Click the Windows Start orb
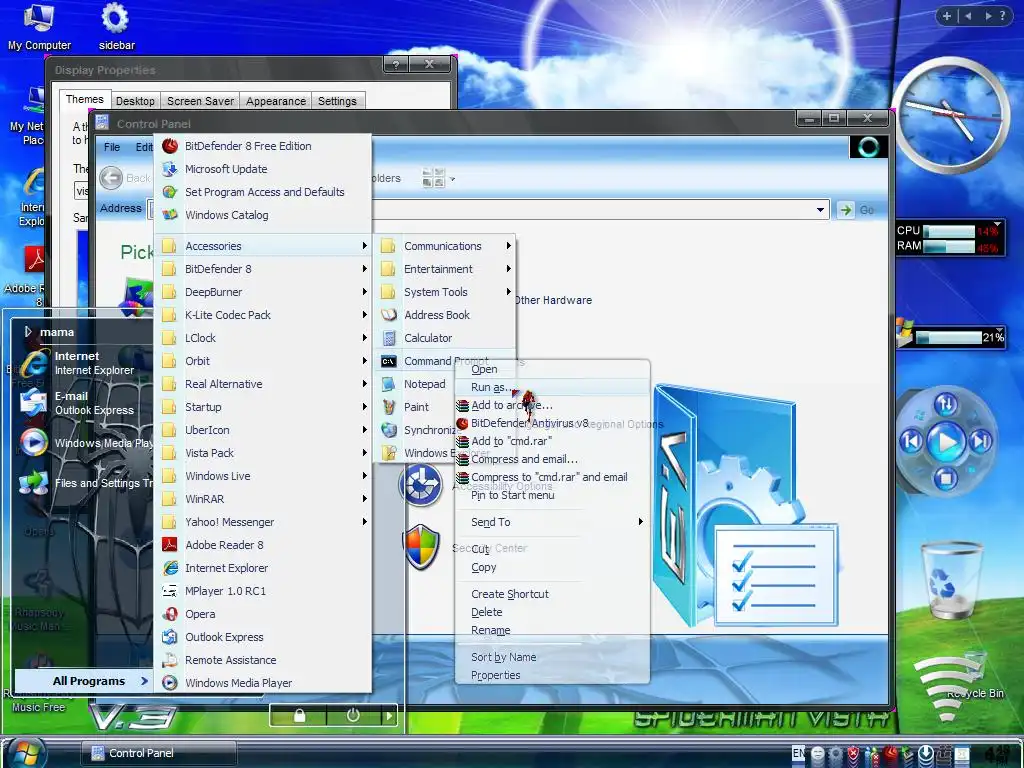 [25, 752]
